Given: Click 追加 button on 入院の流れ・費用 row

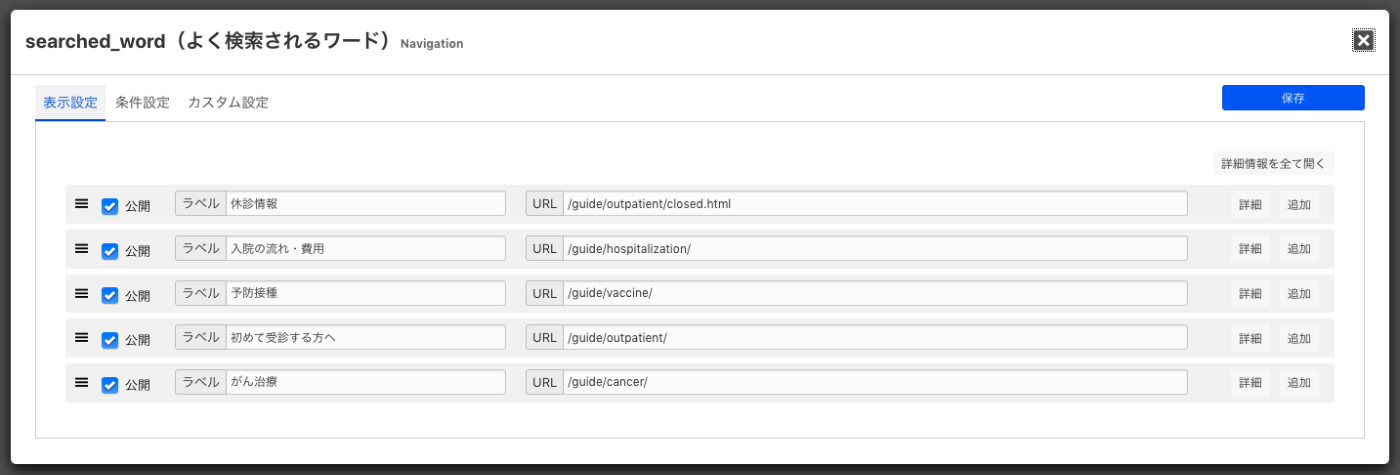Looking at the screenshot, I should coord(1298,249).
